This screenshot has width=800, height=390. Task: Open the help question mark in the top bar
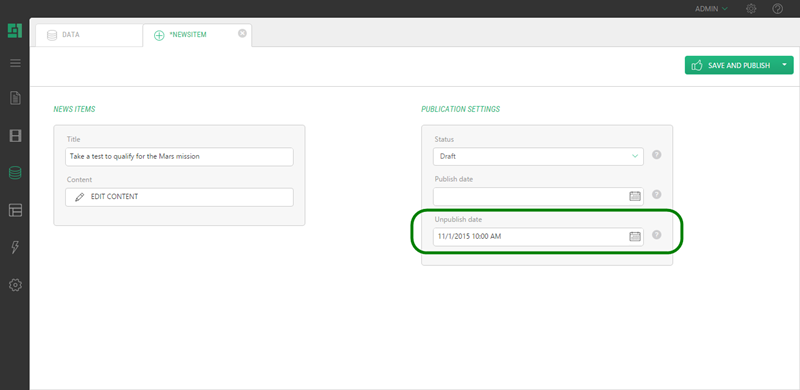coord(778,9)
